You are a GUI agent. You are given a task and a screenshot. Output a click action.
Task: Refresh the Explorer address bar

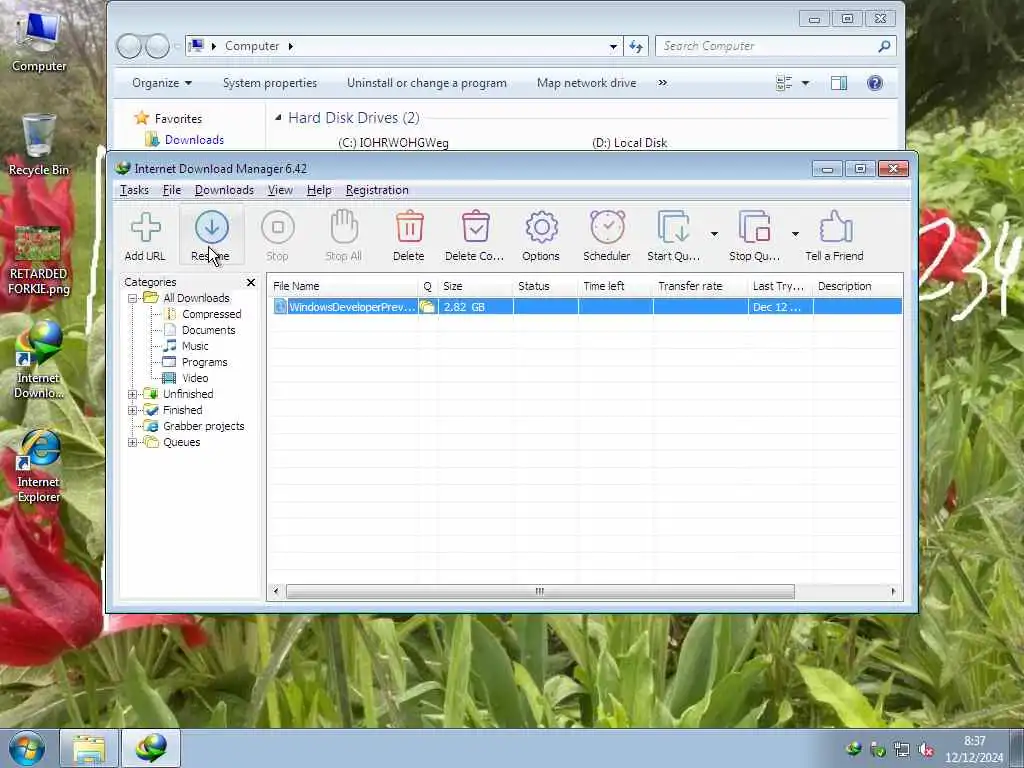(x=635, y=46)
